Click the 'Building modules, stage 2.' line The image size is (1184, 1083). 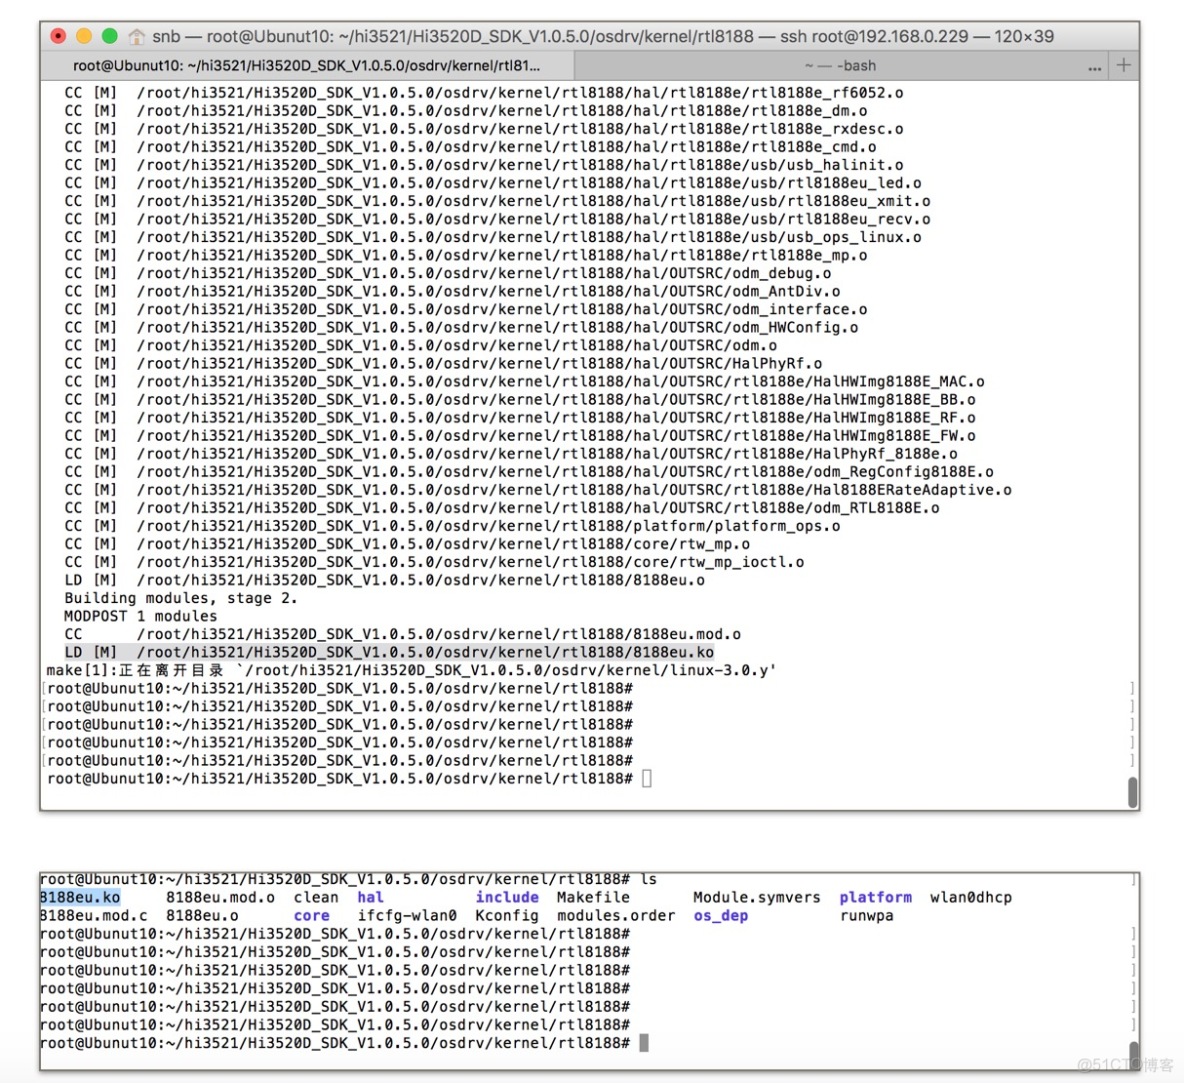[180, 598]
